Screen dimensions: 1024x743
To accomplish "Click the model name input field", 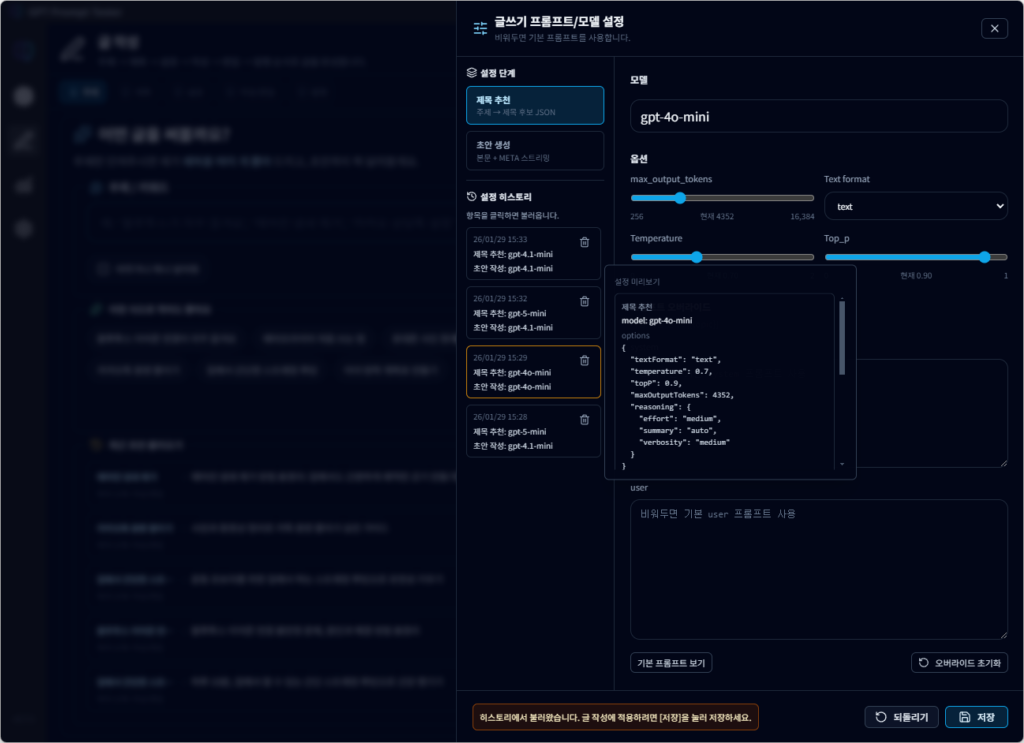I will pos(818,116).
